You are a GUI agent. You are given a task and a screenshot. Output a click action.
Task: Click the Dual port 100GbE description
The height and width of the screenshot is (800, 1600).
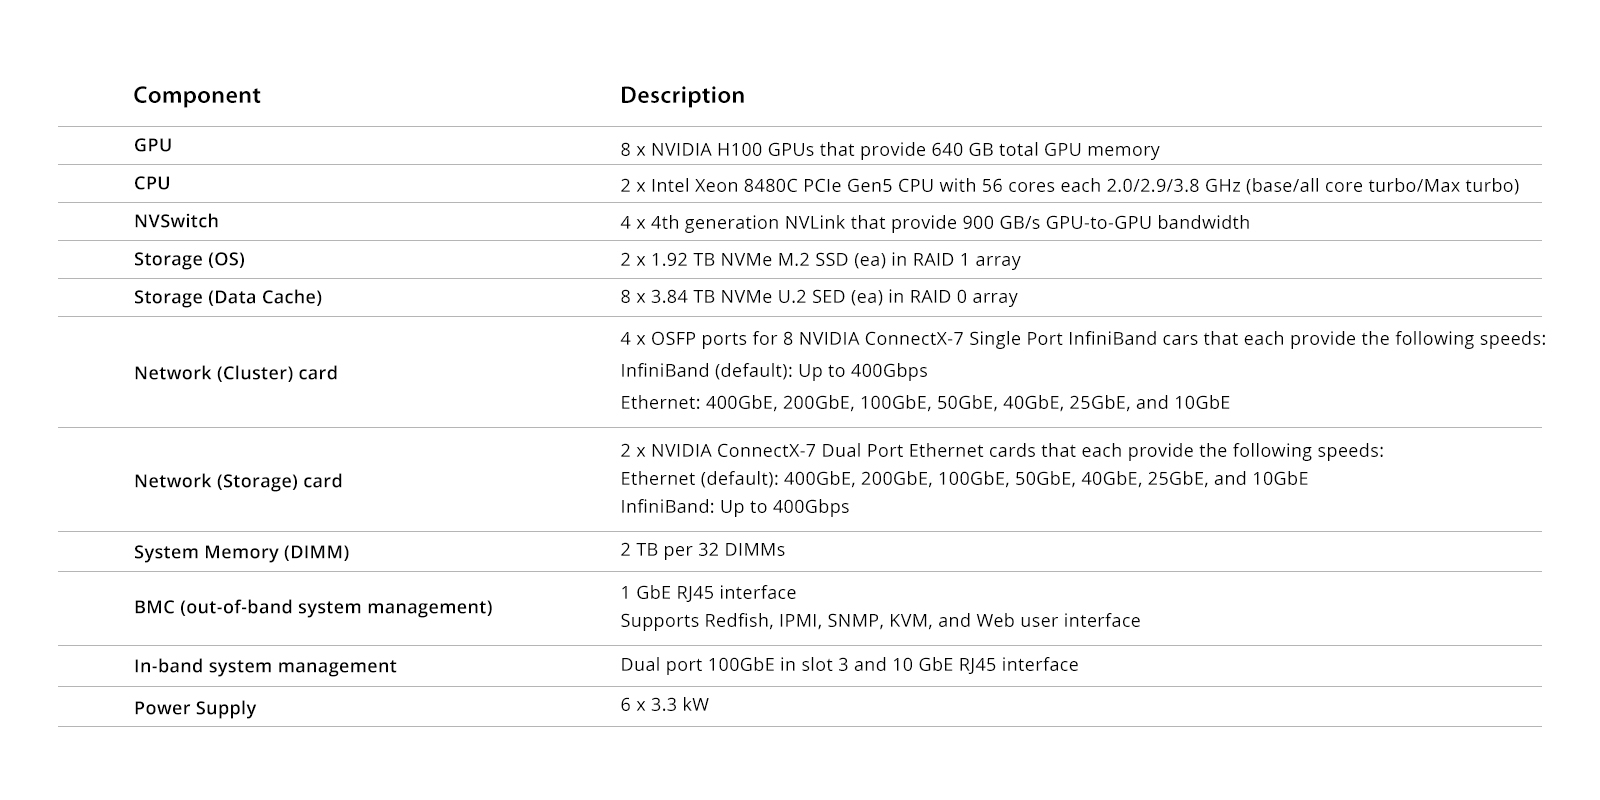pos(849,665)
